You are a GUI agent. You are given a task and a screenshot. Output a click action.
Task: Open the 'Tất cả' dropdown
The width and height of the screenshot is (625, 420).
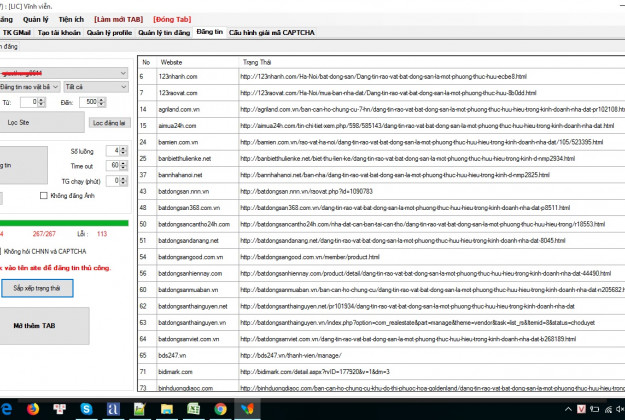pyautogui.click(x=96, y=87)
